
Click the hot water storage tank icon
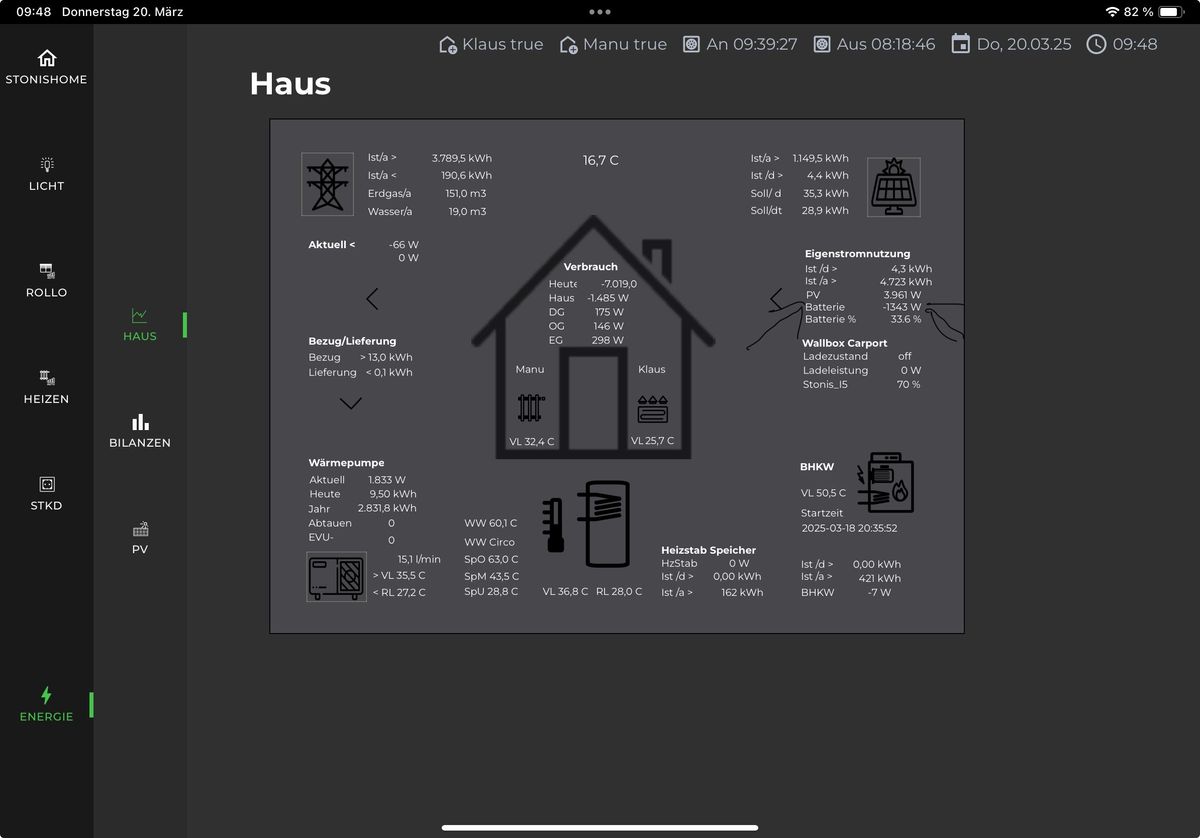click(606, 523)
